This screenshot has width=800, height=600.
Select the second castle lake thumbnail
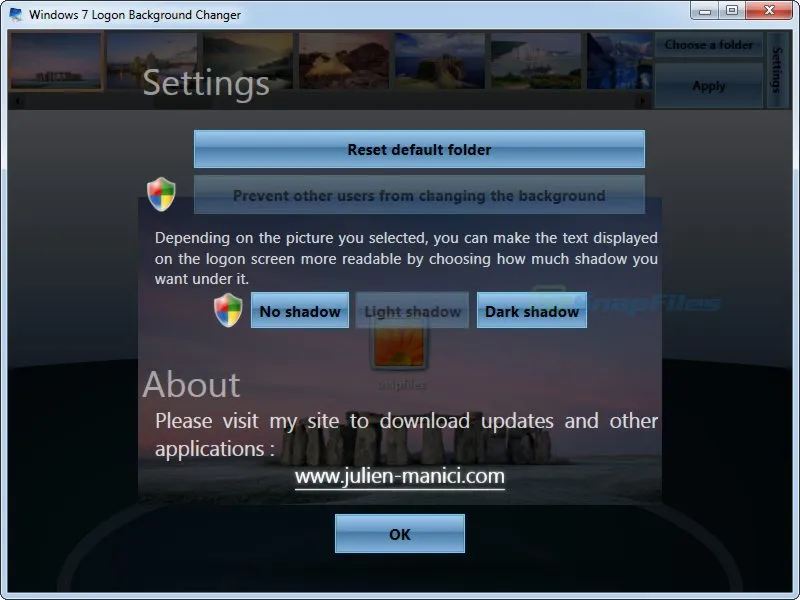pos(152,61)
